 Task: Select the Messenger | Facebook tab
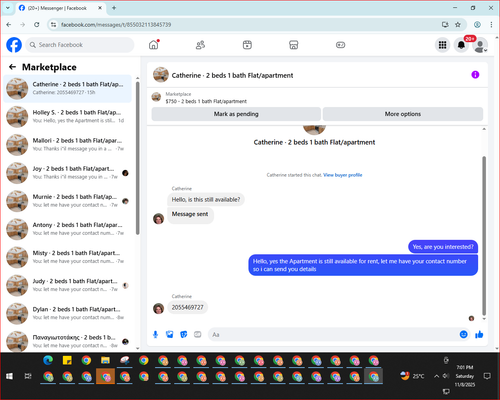pos(57,8)
